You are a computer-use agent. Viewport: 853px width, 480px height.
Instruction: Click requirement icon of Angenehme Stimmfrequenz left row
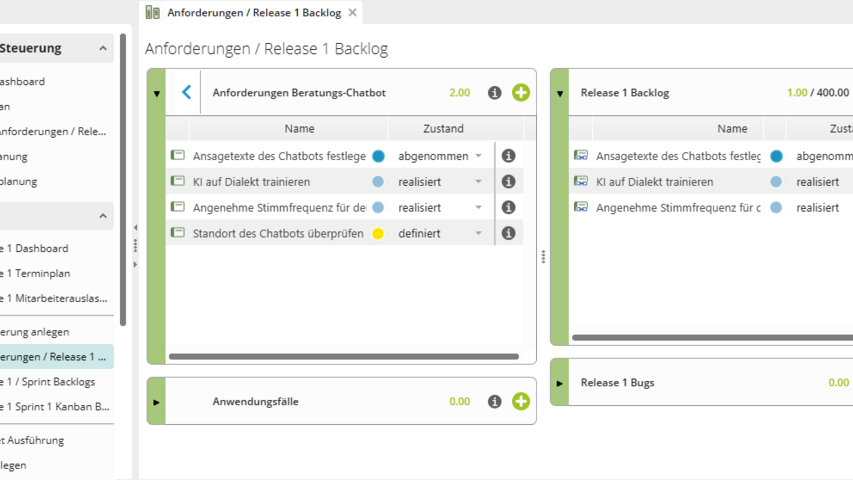tap(178, 207)
